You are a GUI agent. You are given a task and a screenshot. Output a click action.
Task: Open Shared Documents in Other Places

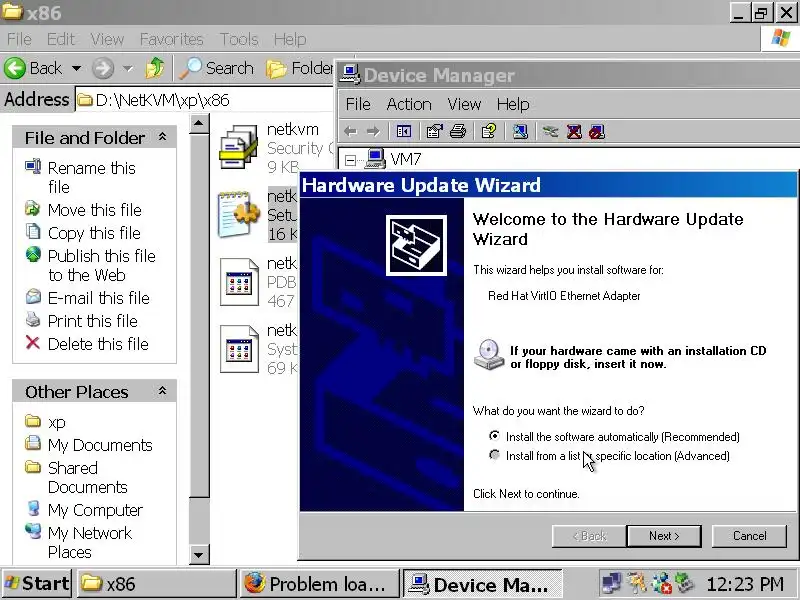[87, 477]
